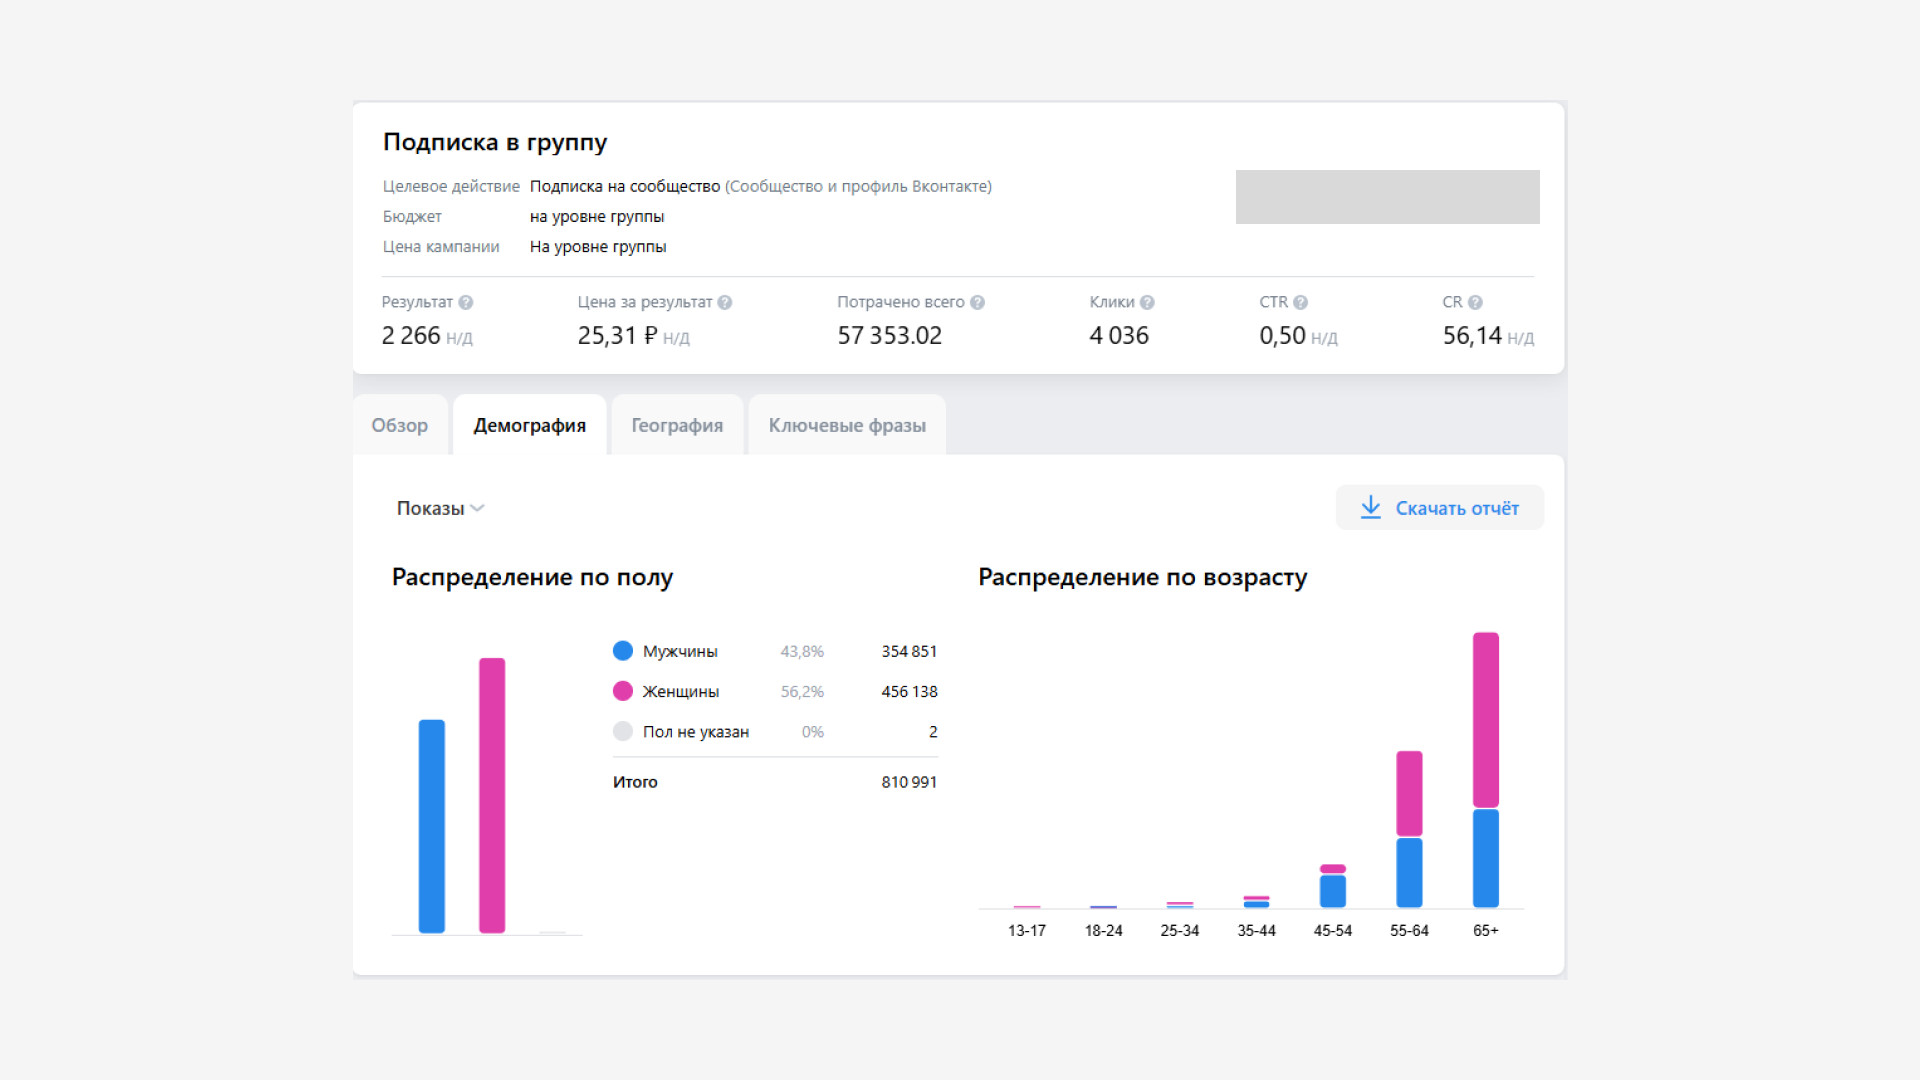
Task: Click question mark icon beside Клики
Action: (x=1147, y=302)
